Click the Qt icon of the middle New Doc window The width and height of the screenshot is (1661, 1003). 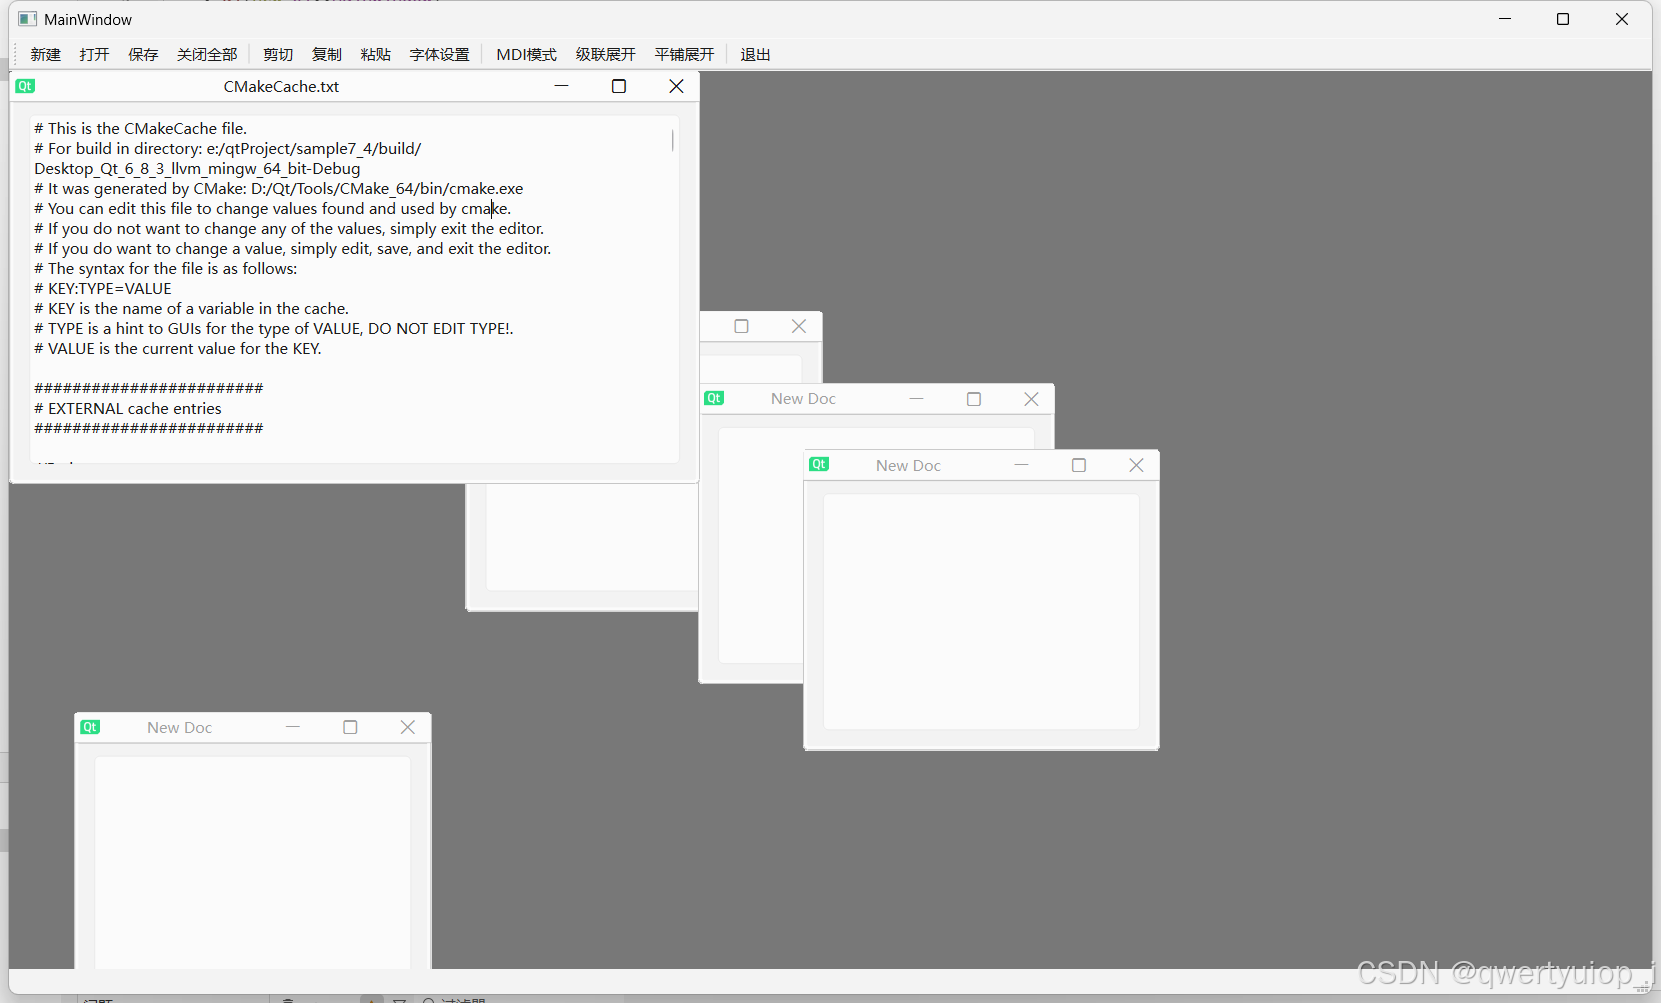point(714,398)
